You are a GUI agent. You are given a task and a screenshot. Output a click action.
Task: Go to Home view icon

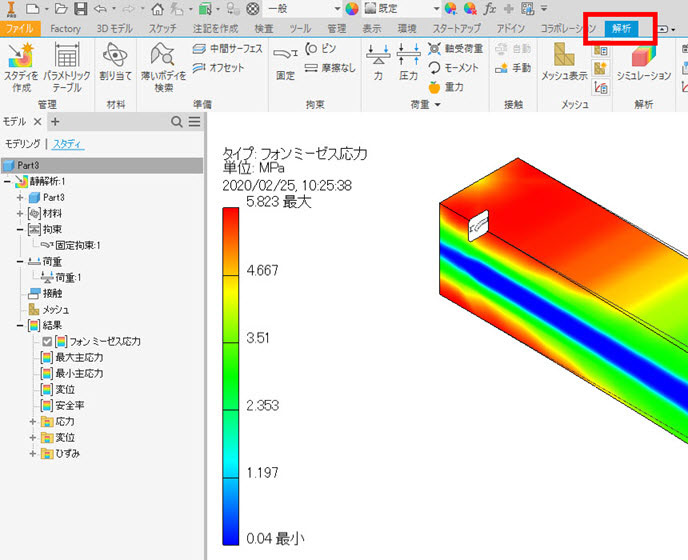157,8
